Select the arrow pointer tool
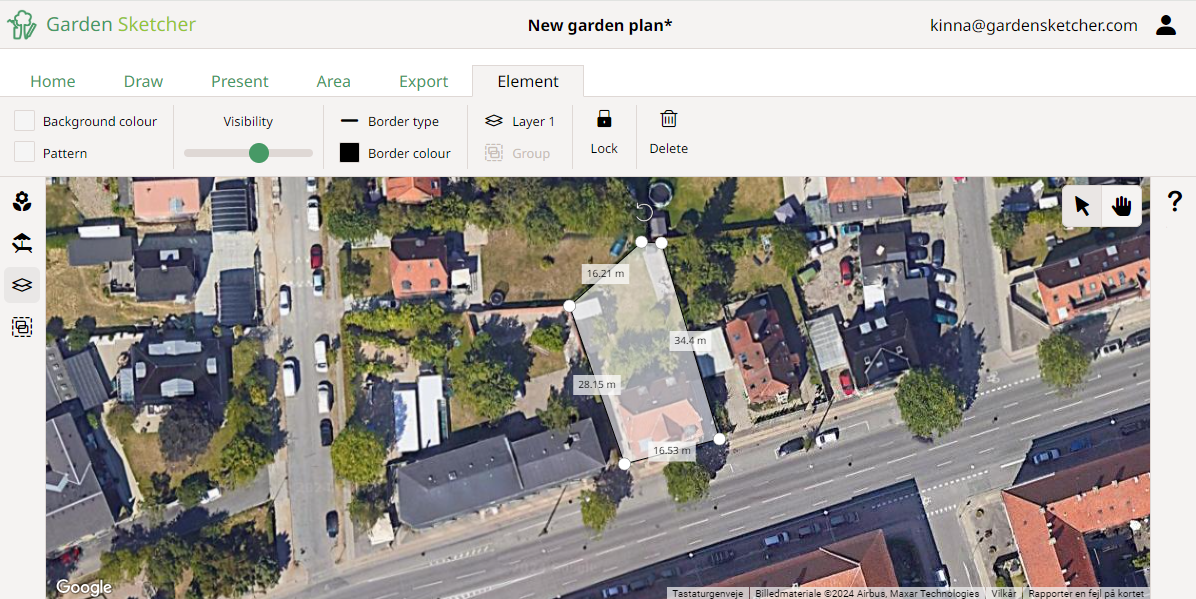The image size is (1196, 599). [1082, 206]
